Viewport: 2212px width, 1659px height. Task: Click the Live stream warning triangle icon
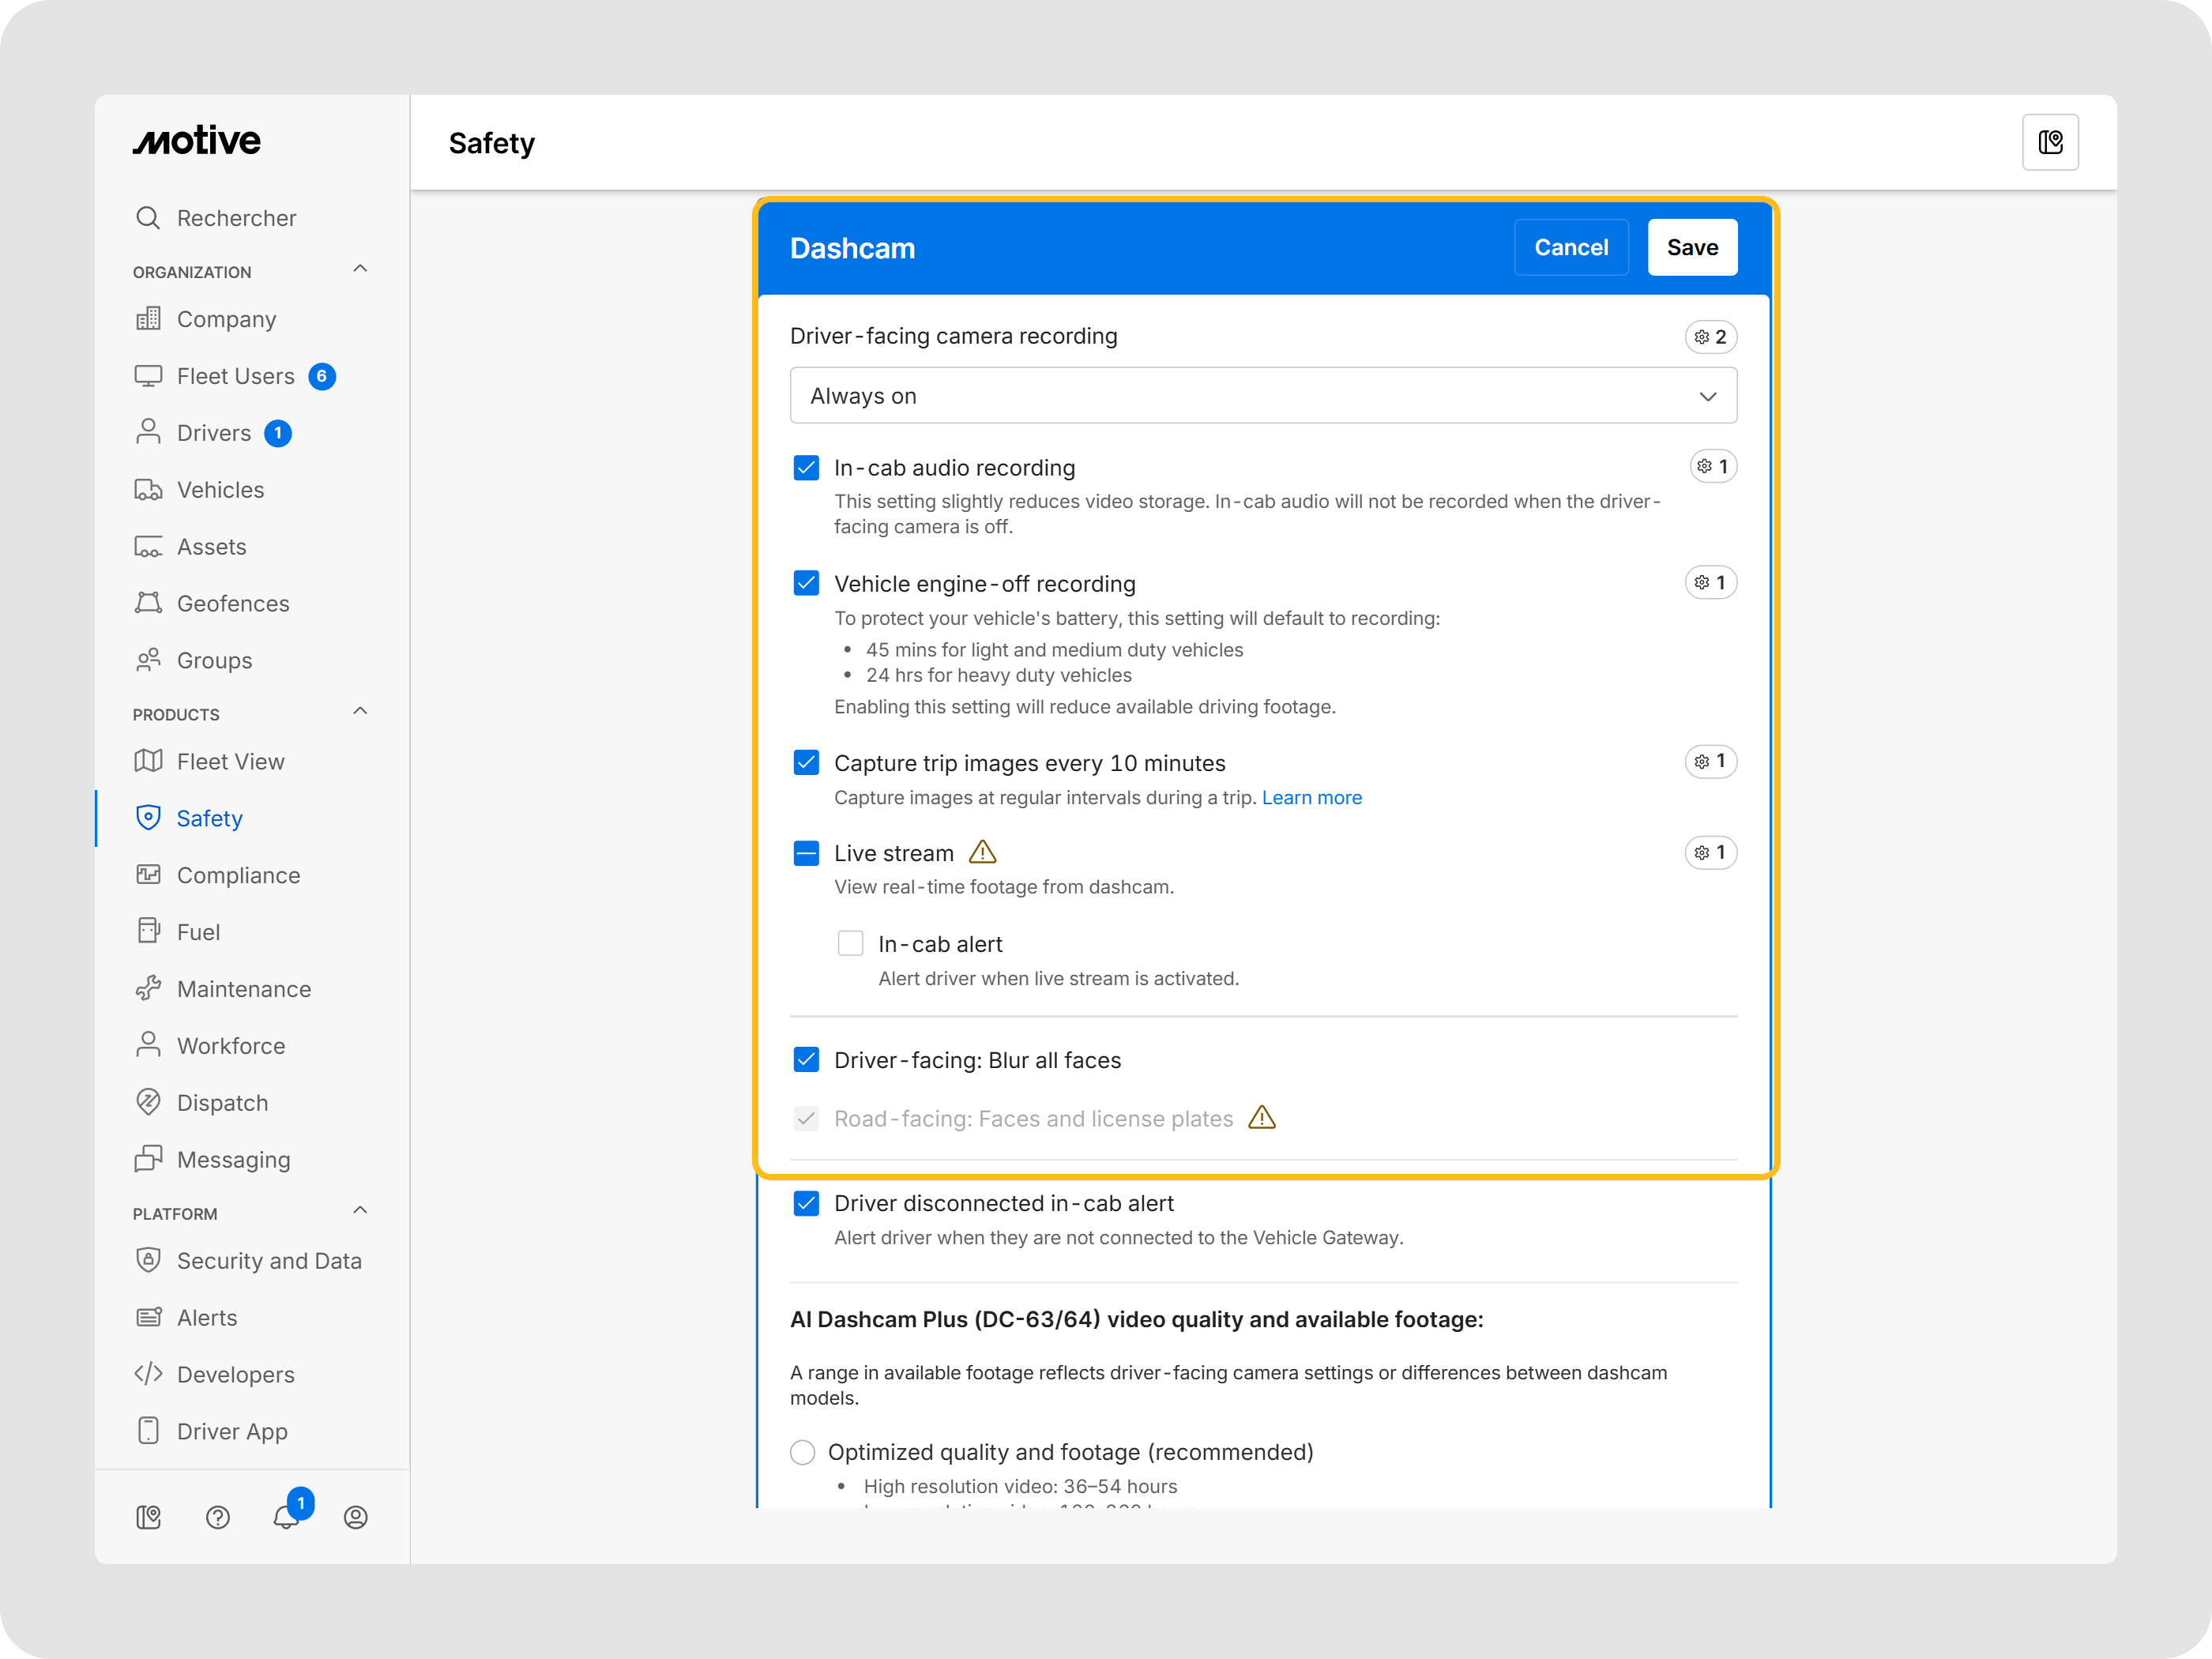coord(983,852)
